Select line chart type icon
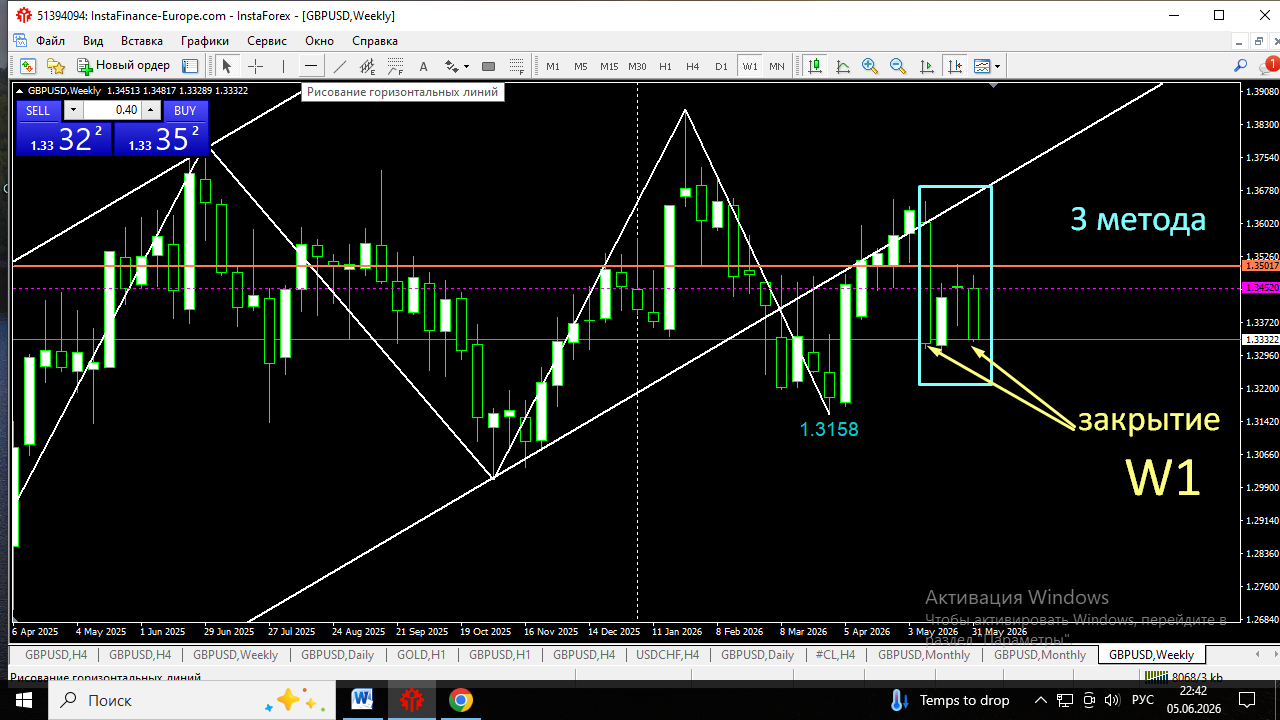This screenshot has height=720, width=1280. pos(843,66)
